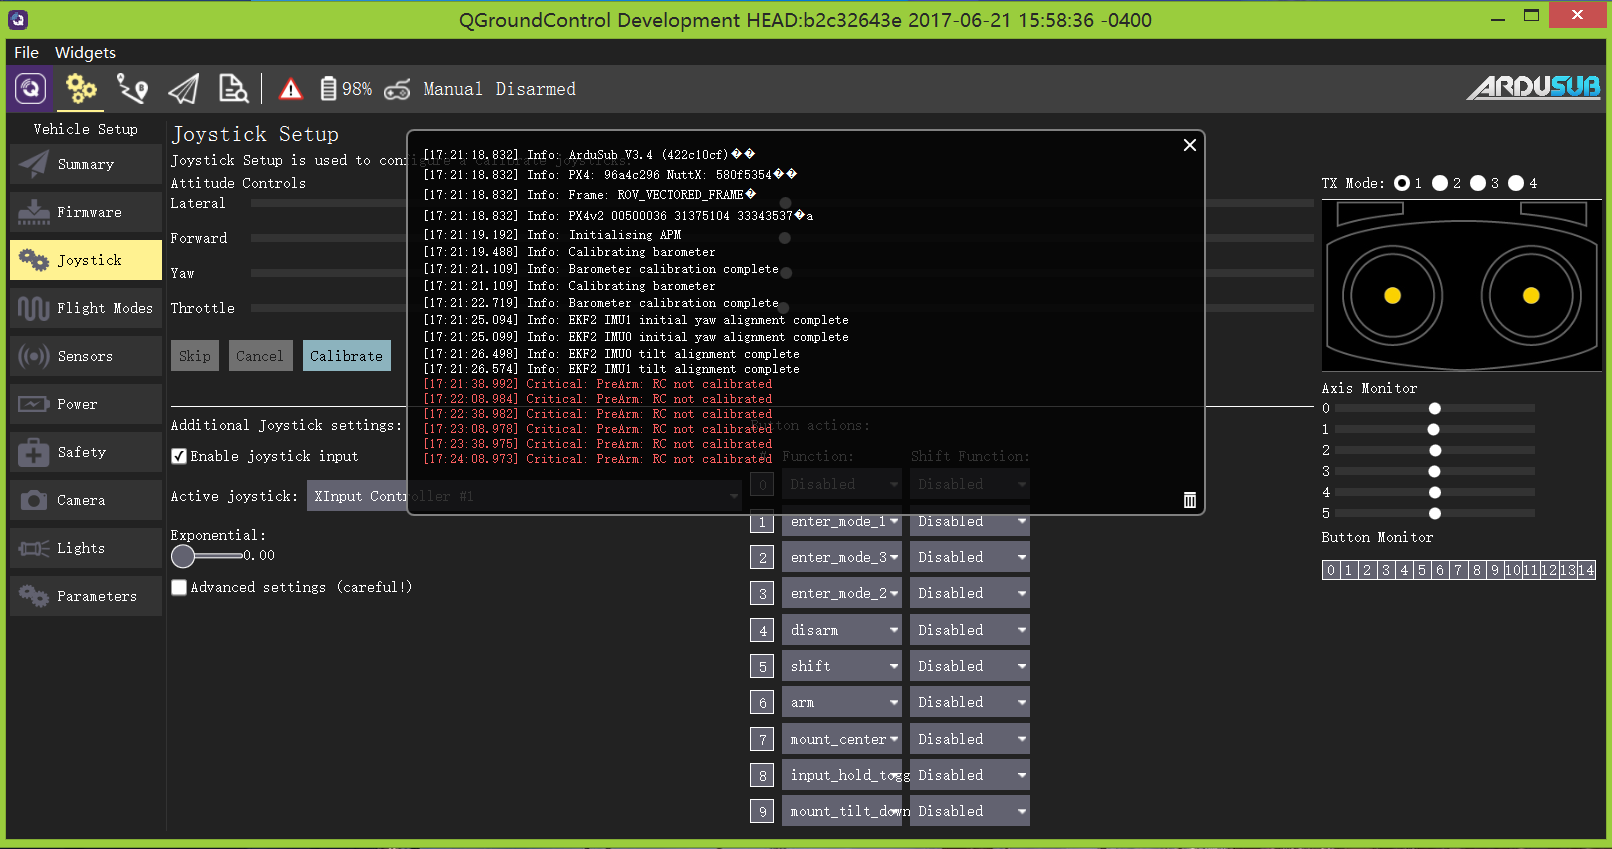1612x849 pixels.
Task: Click the Disarmed status text
Action: (536, 89)
